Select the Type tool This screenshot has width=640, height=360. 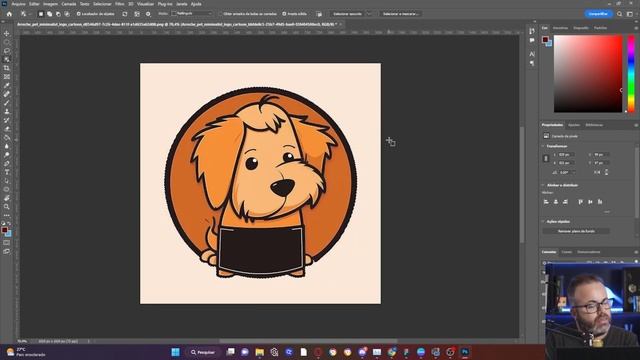coord(7,172)
